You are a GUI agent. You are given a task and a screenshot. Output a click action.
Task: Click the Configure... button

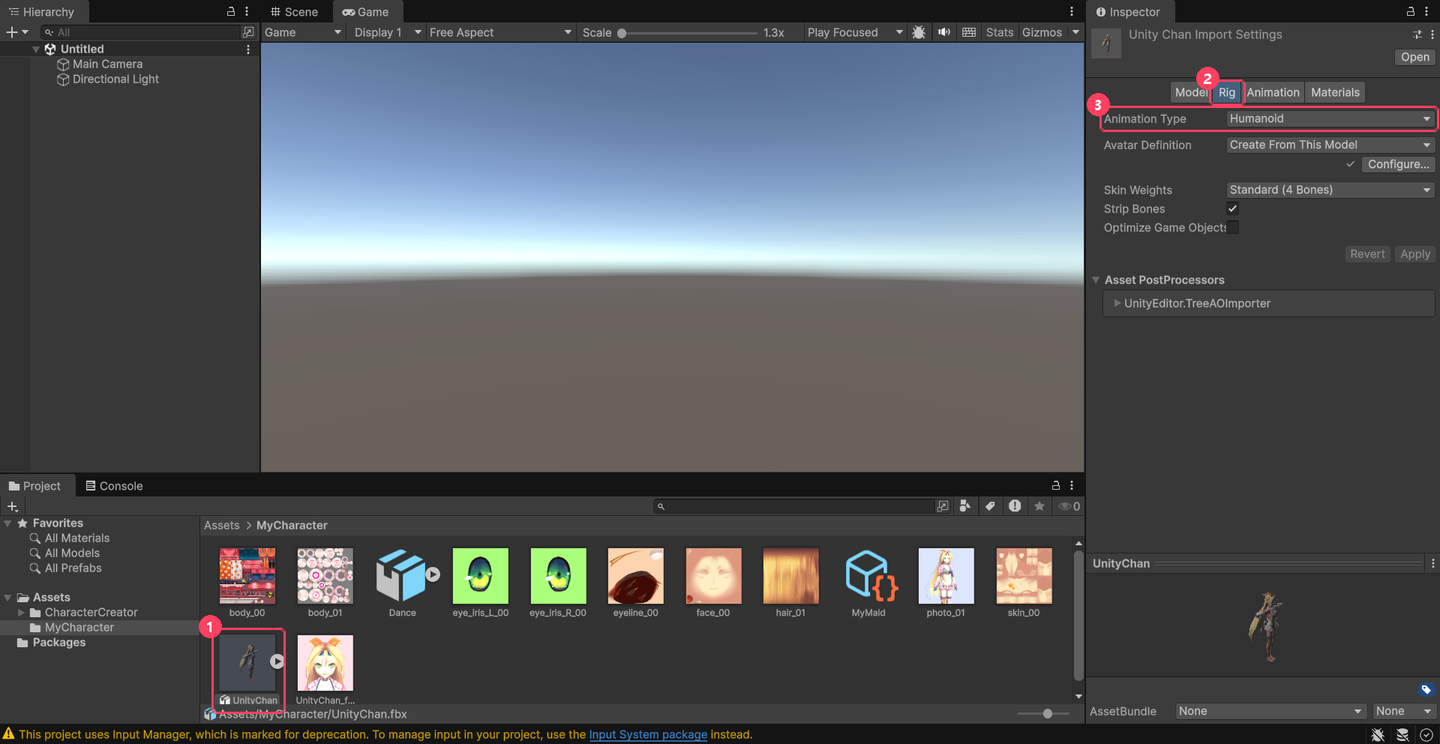(x=1398, y=164)
